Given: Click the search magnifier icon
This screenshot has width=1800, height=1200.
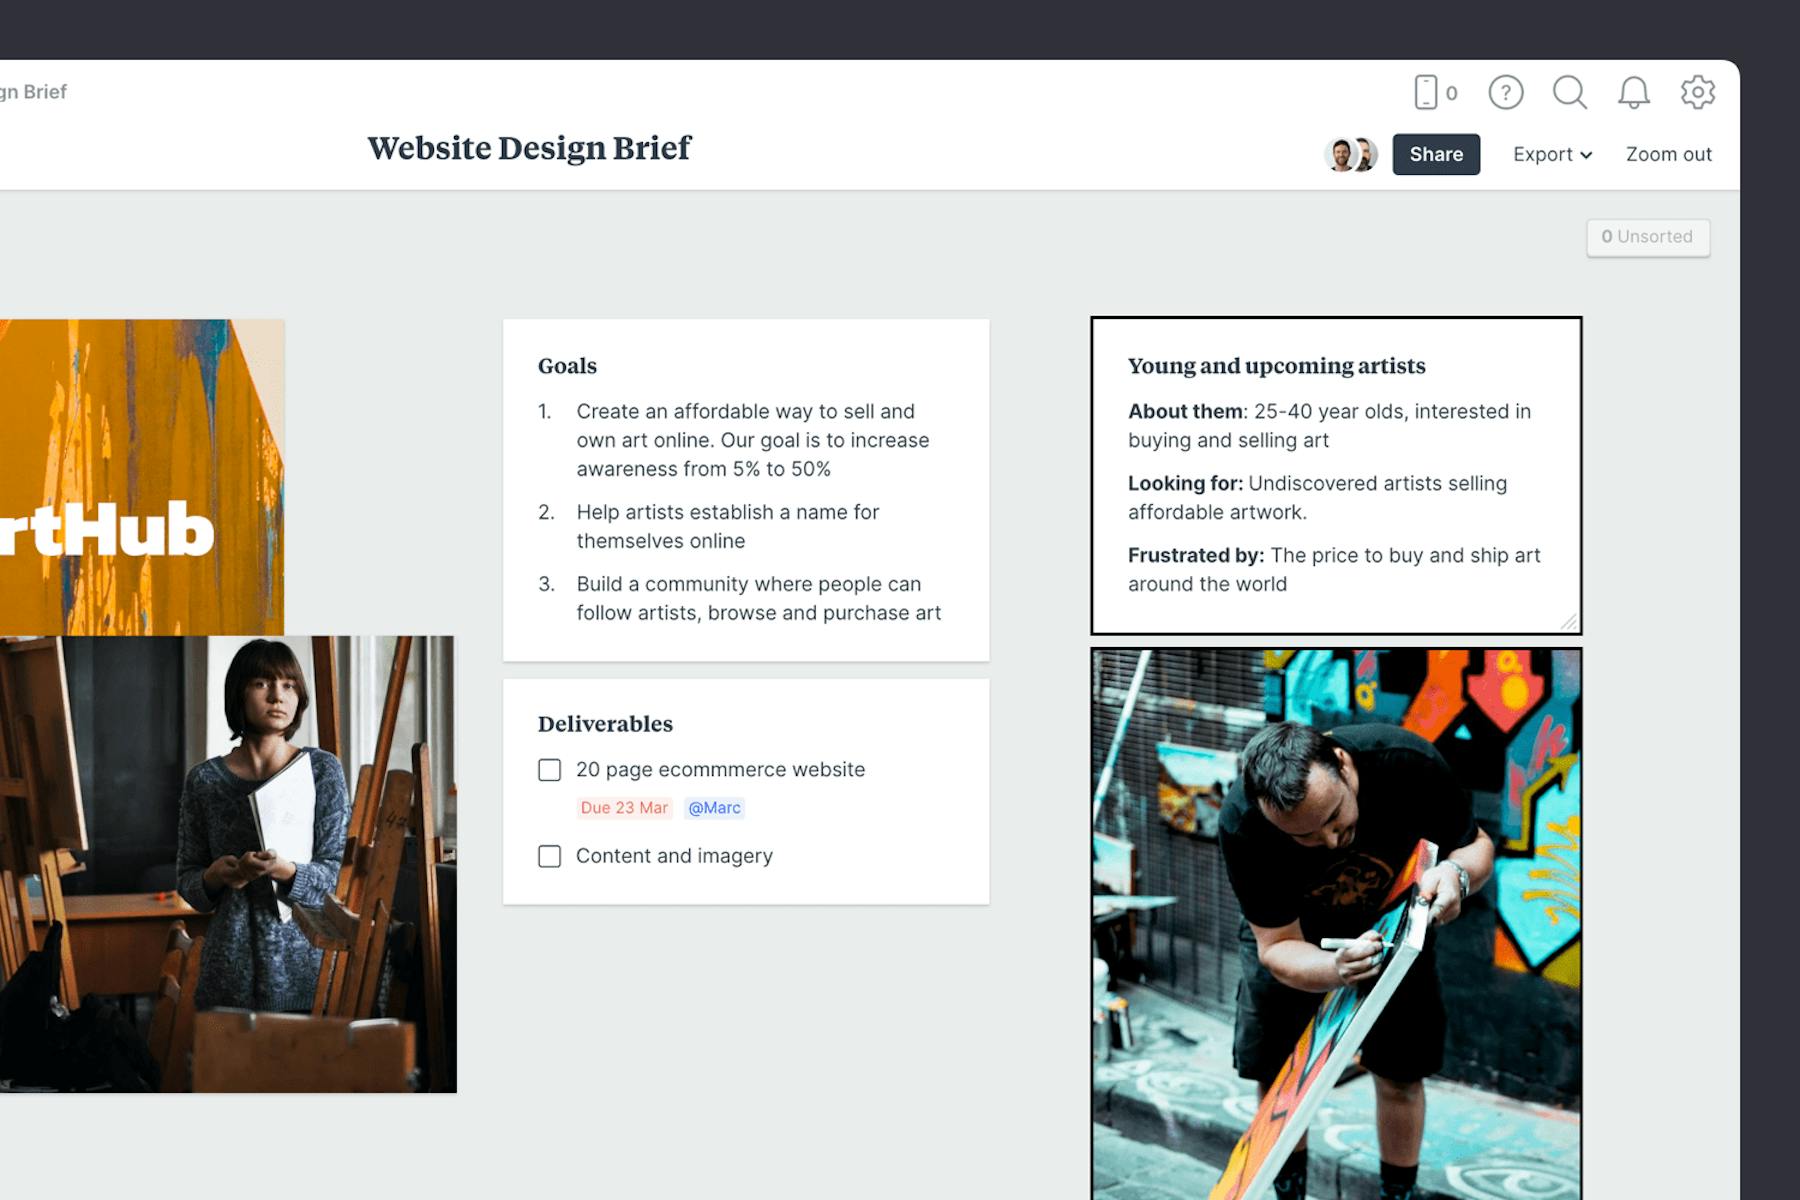Looking at the screenshot, I should pos(1570,92).
